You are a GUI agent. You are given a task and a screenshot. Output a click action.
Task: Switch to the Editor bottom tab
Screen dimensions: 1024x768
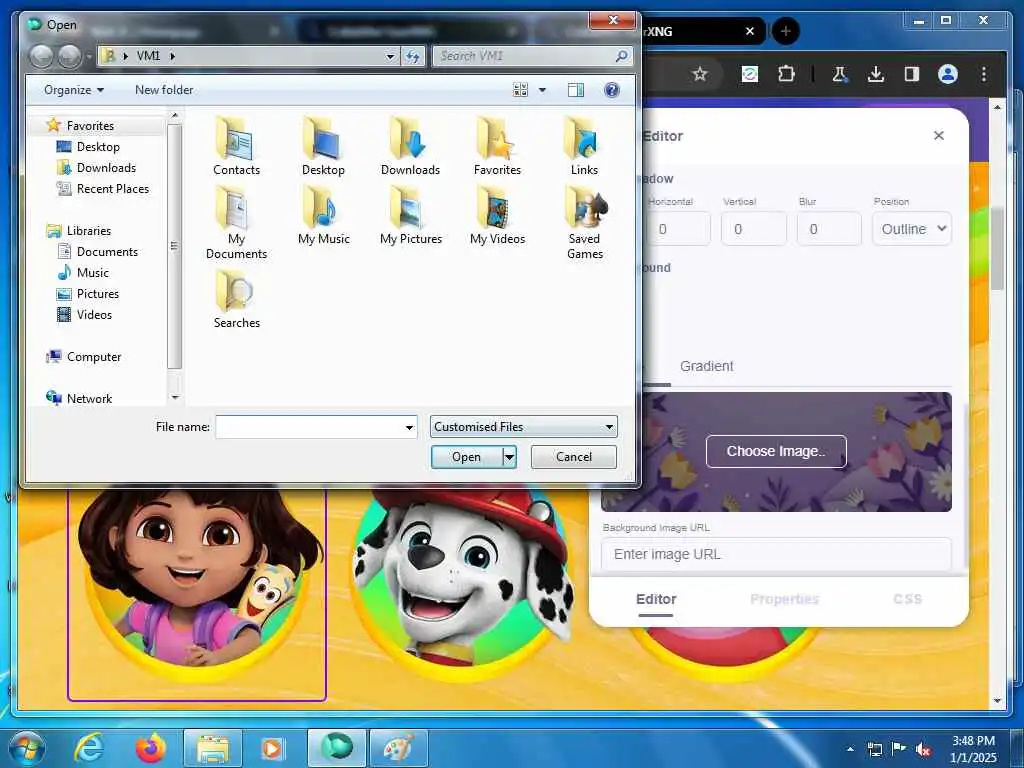656,600
